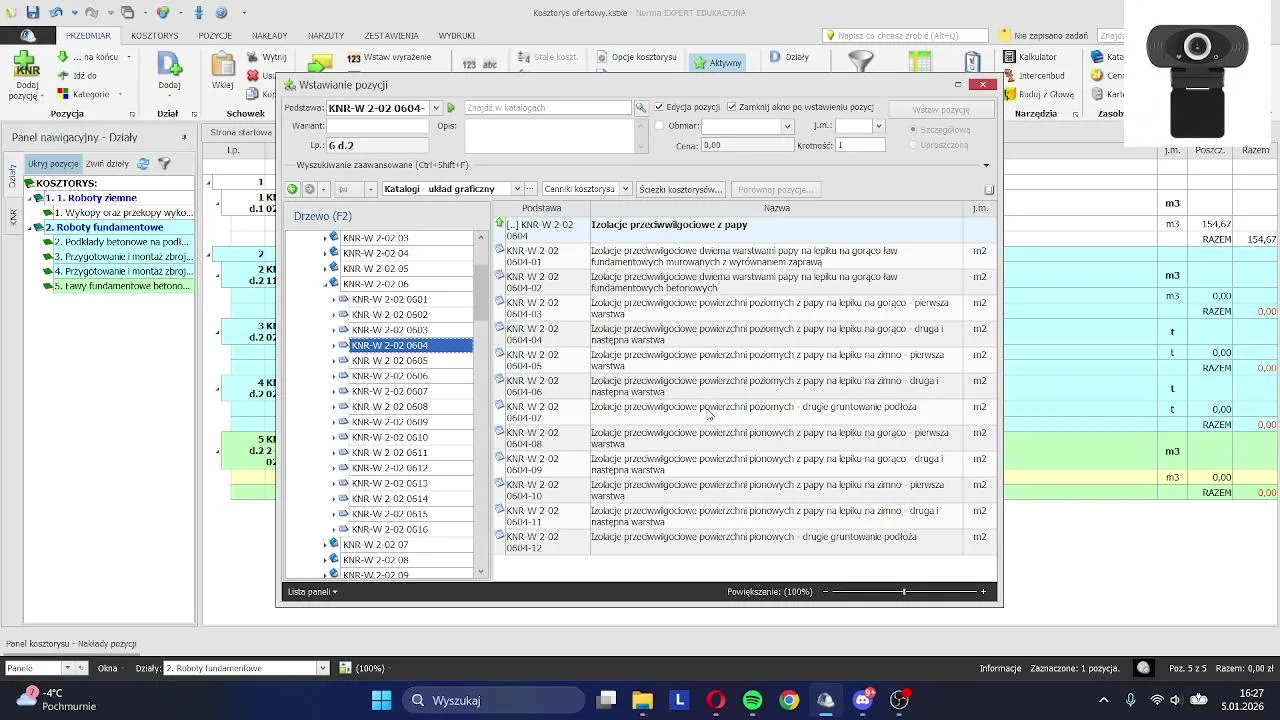Uncheck the Edycja pozycji checkbox

point(659,107)
